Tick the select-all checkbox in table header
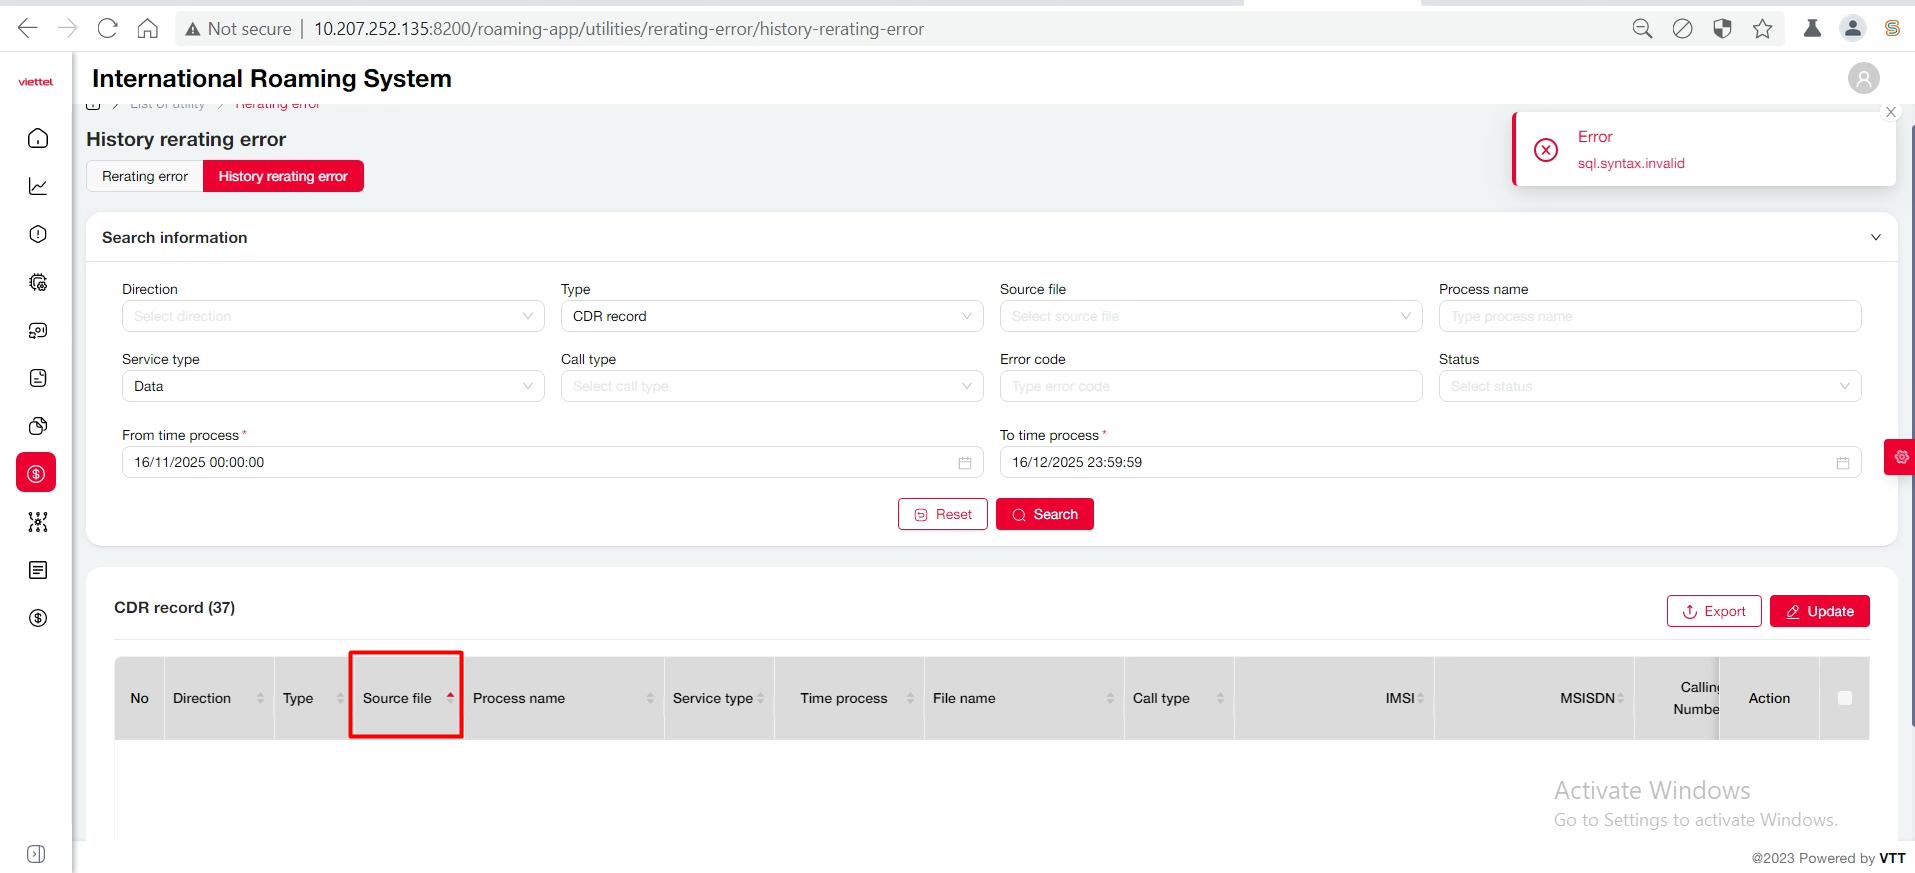Screen dimensions: 1915x873 (x=1844, y=698)
